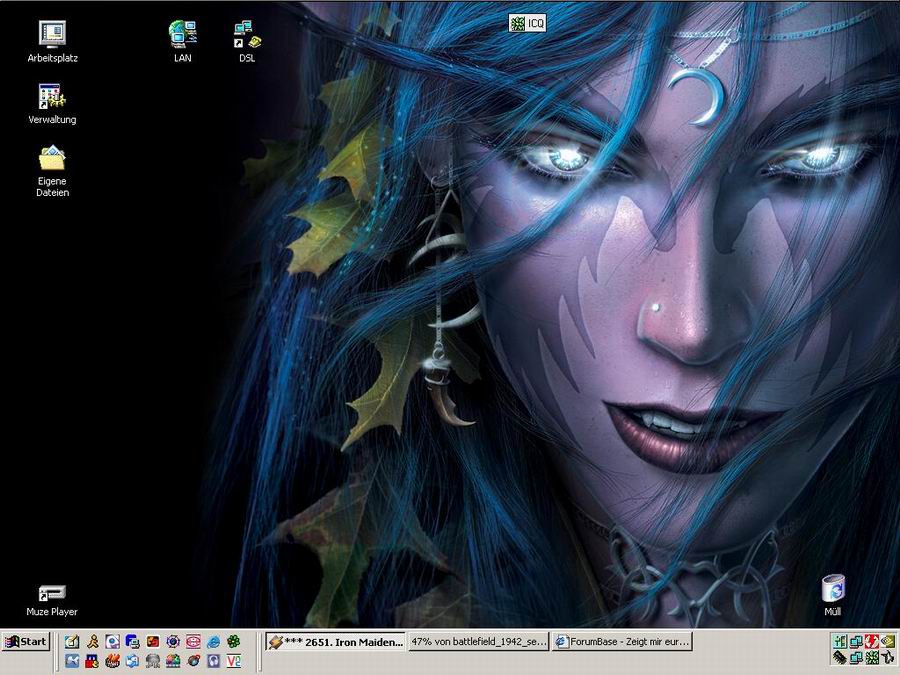This screenshot has width=900, height=675.
Task: Open the Arbeitsplatz desktop icon
Action: tap(52, 41)
